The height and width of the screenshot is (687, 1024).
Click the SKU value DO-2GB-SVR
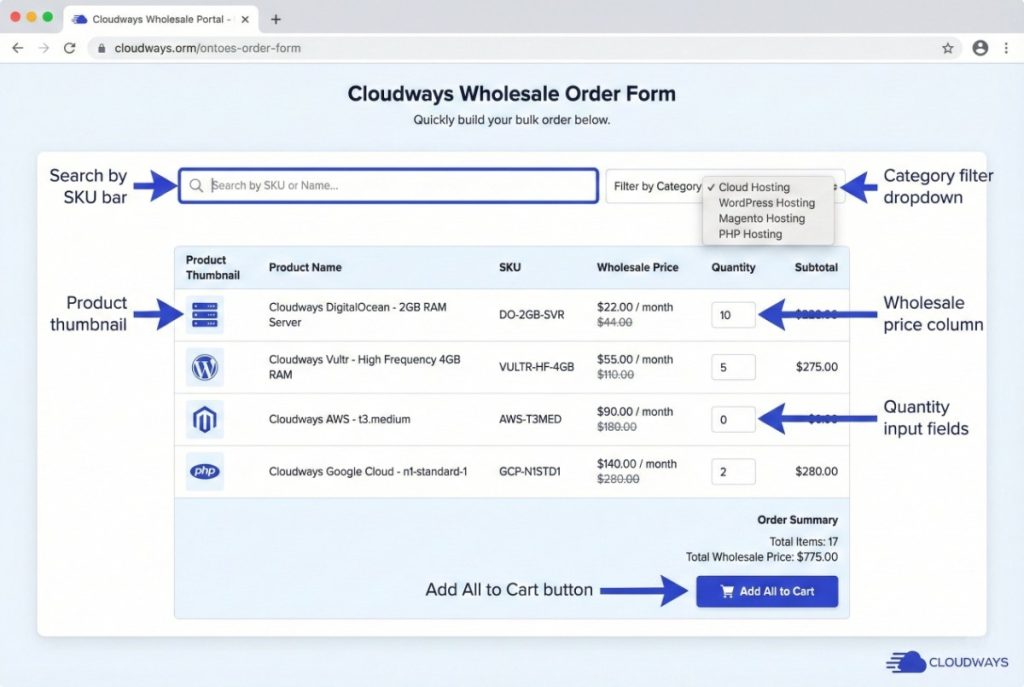532,315
